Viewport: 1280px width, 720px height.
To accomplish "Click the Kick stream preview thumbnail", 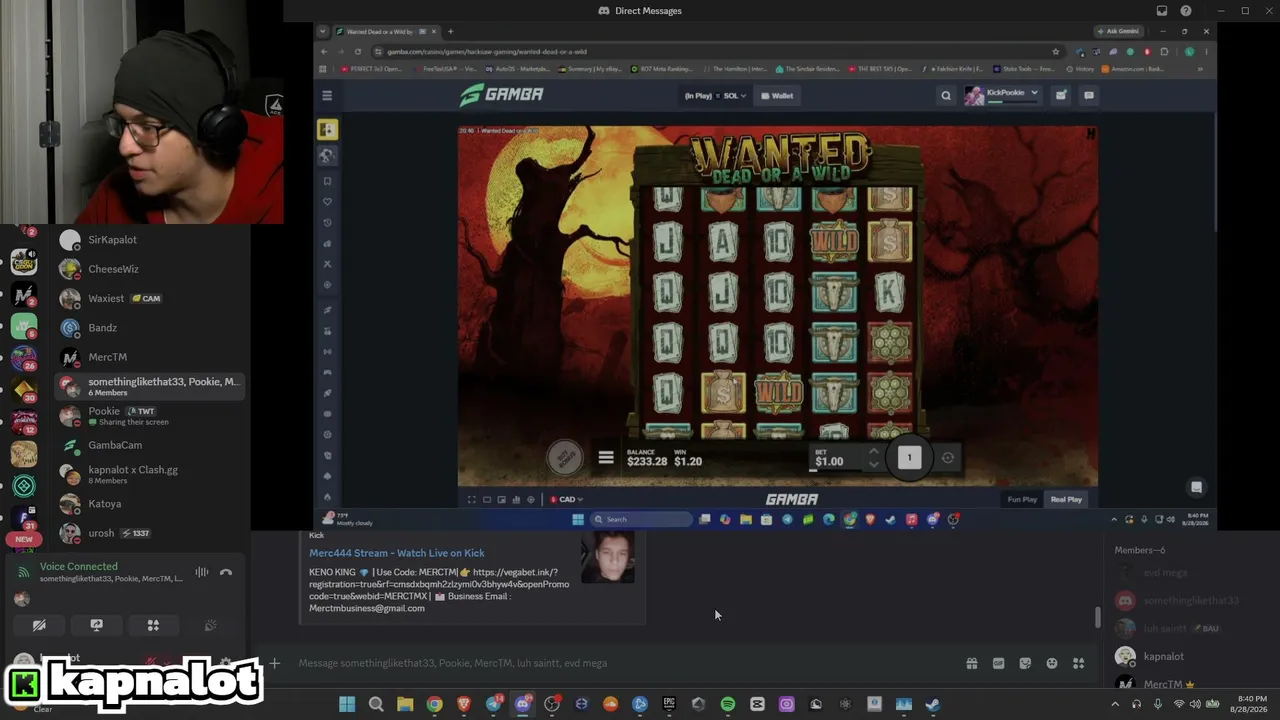I will [x=608, y=558].
